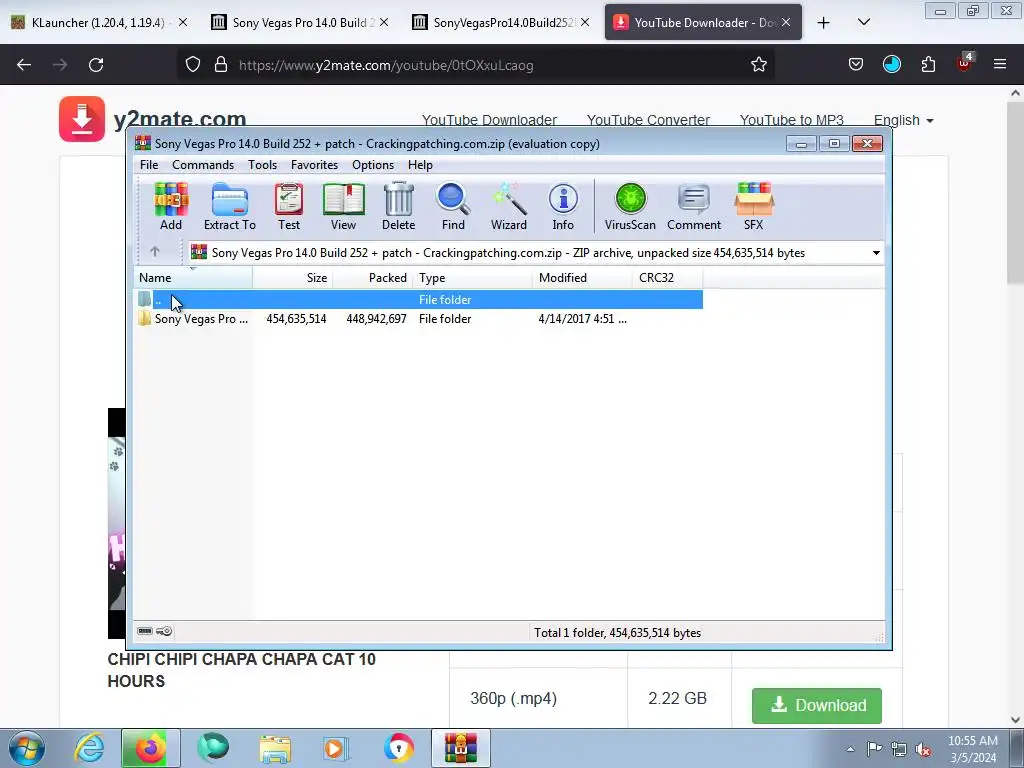
Task: Sort by the Name column header
Action: [x=193, y=278]
